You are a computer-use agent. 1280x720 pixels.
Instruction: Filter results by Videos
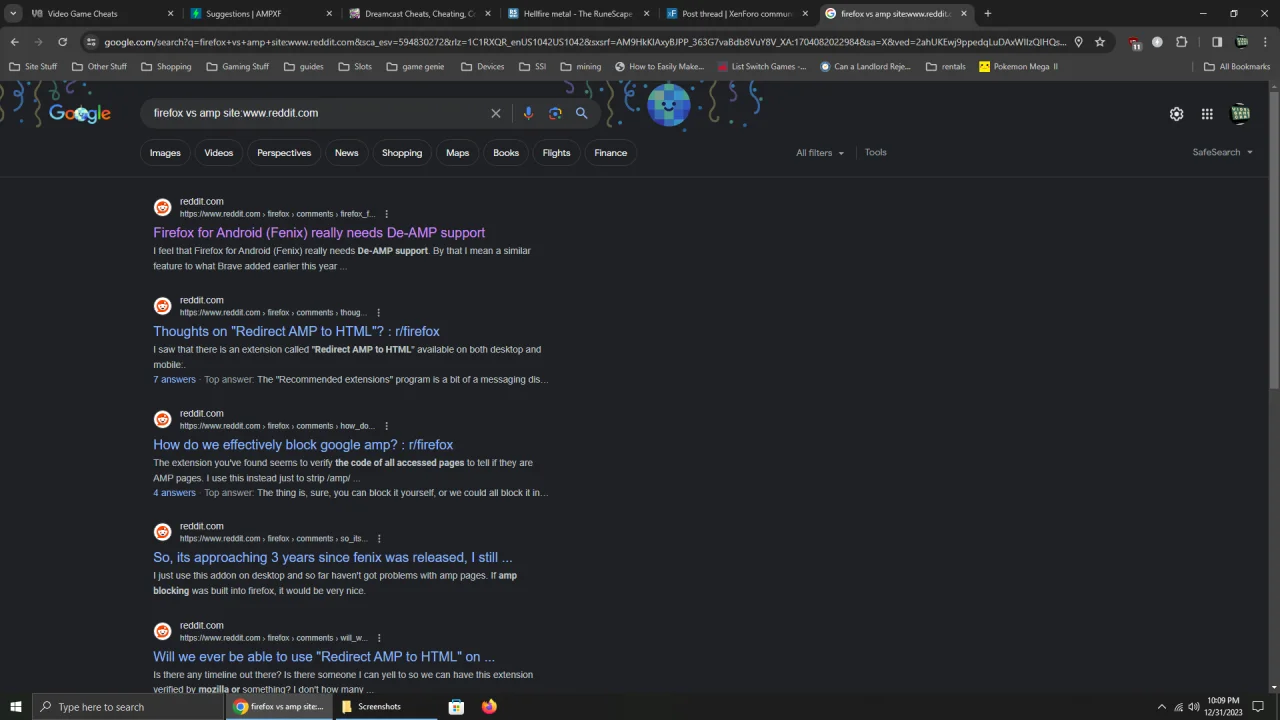click(218, 153)
